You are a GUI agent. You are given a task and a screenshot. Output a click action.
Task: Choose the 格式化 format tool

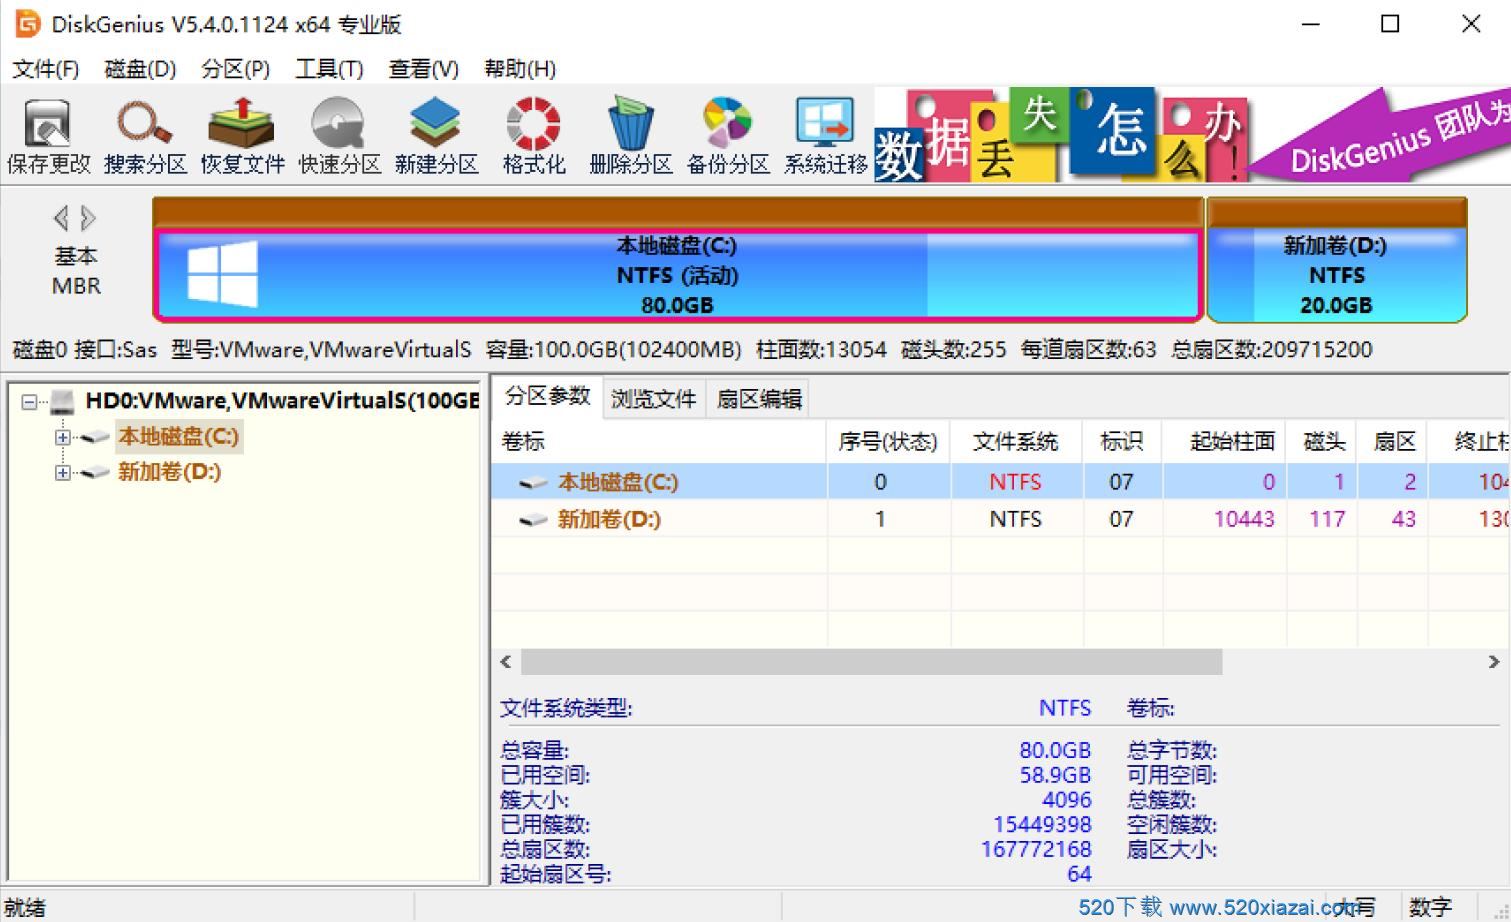tap(533, 136)
